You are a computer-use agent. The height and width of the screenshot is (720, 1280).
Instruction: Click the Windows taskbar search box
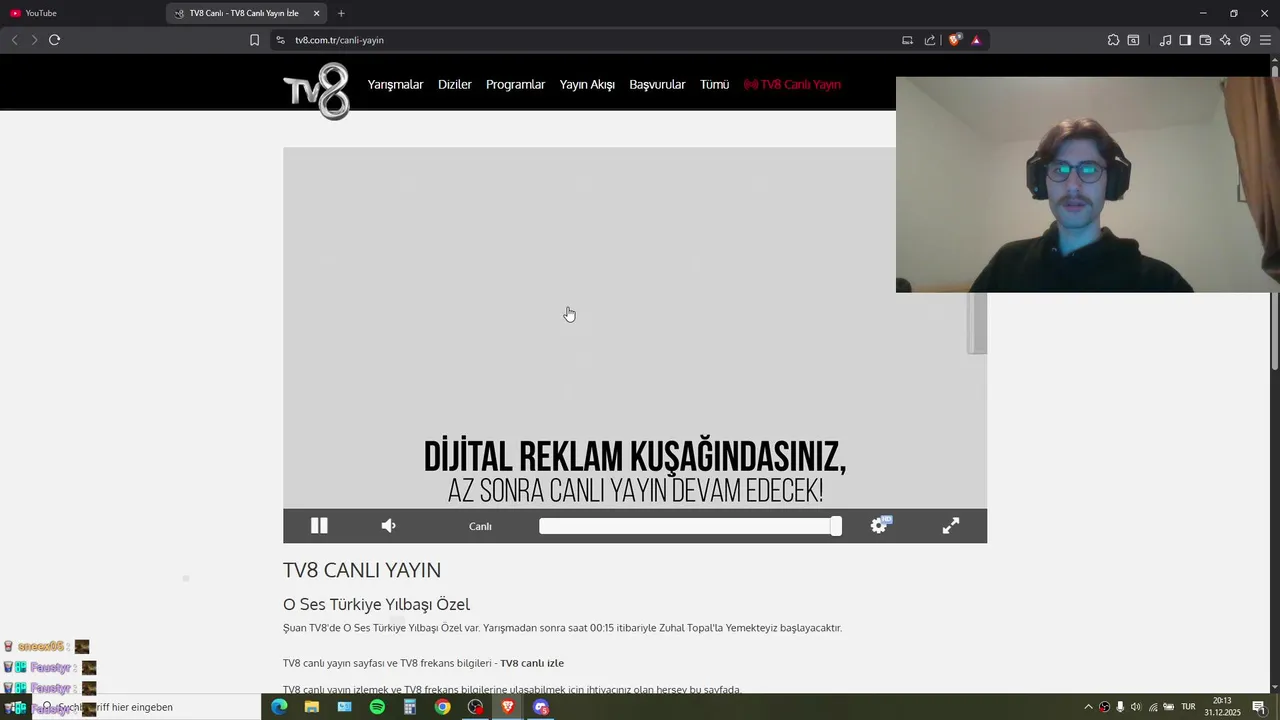[146, 707]
